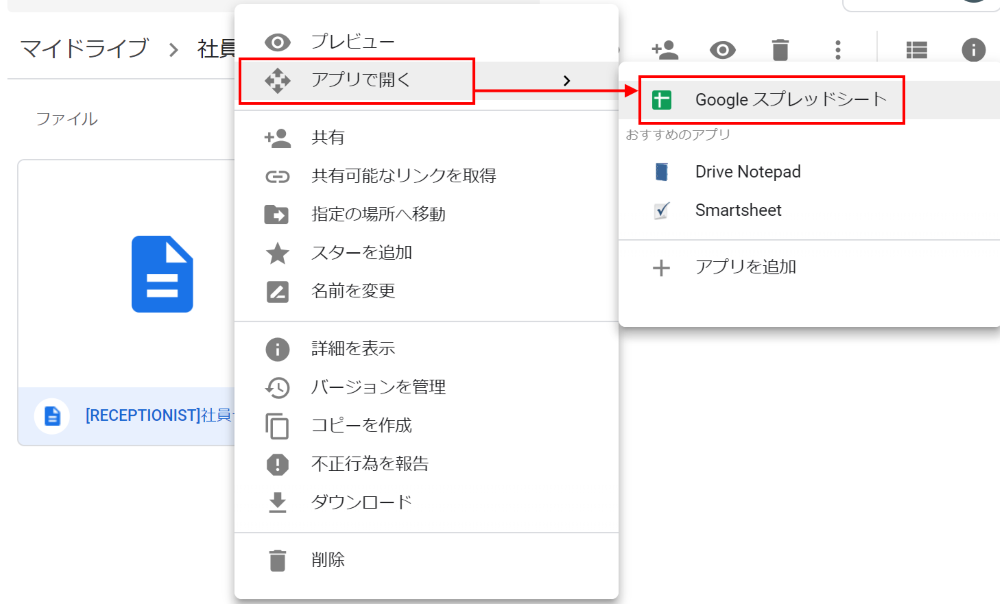Click アプリを追加 to add an app
The image size is (1000, 604).
pyautogui.click(x=745, y=267)
